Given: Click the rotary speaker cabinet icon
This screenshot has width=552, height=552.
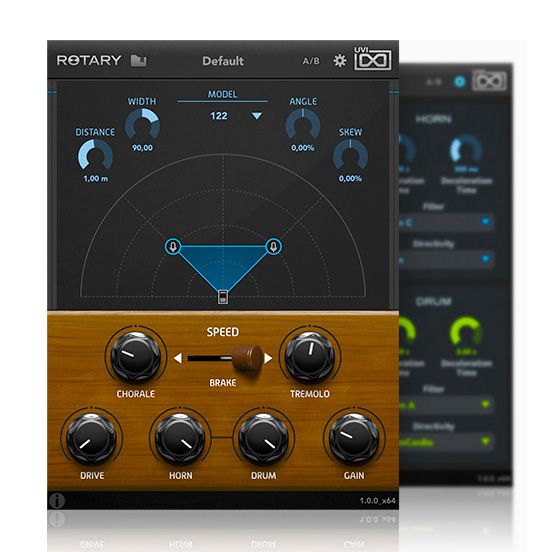Looking at the screenshot, I should (x=223, y=297).
